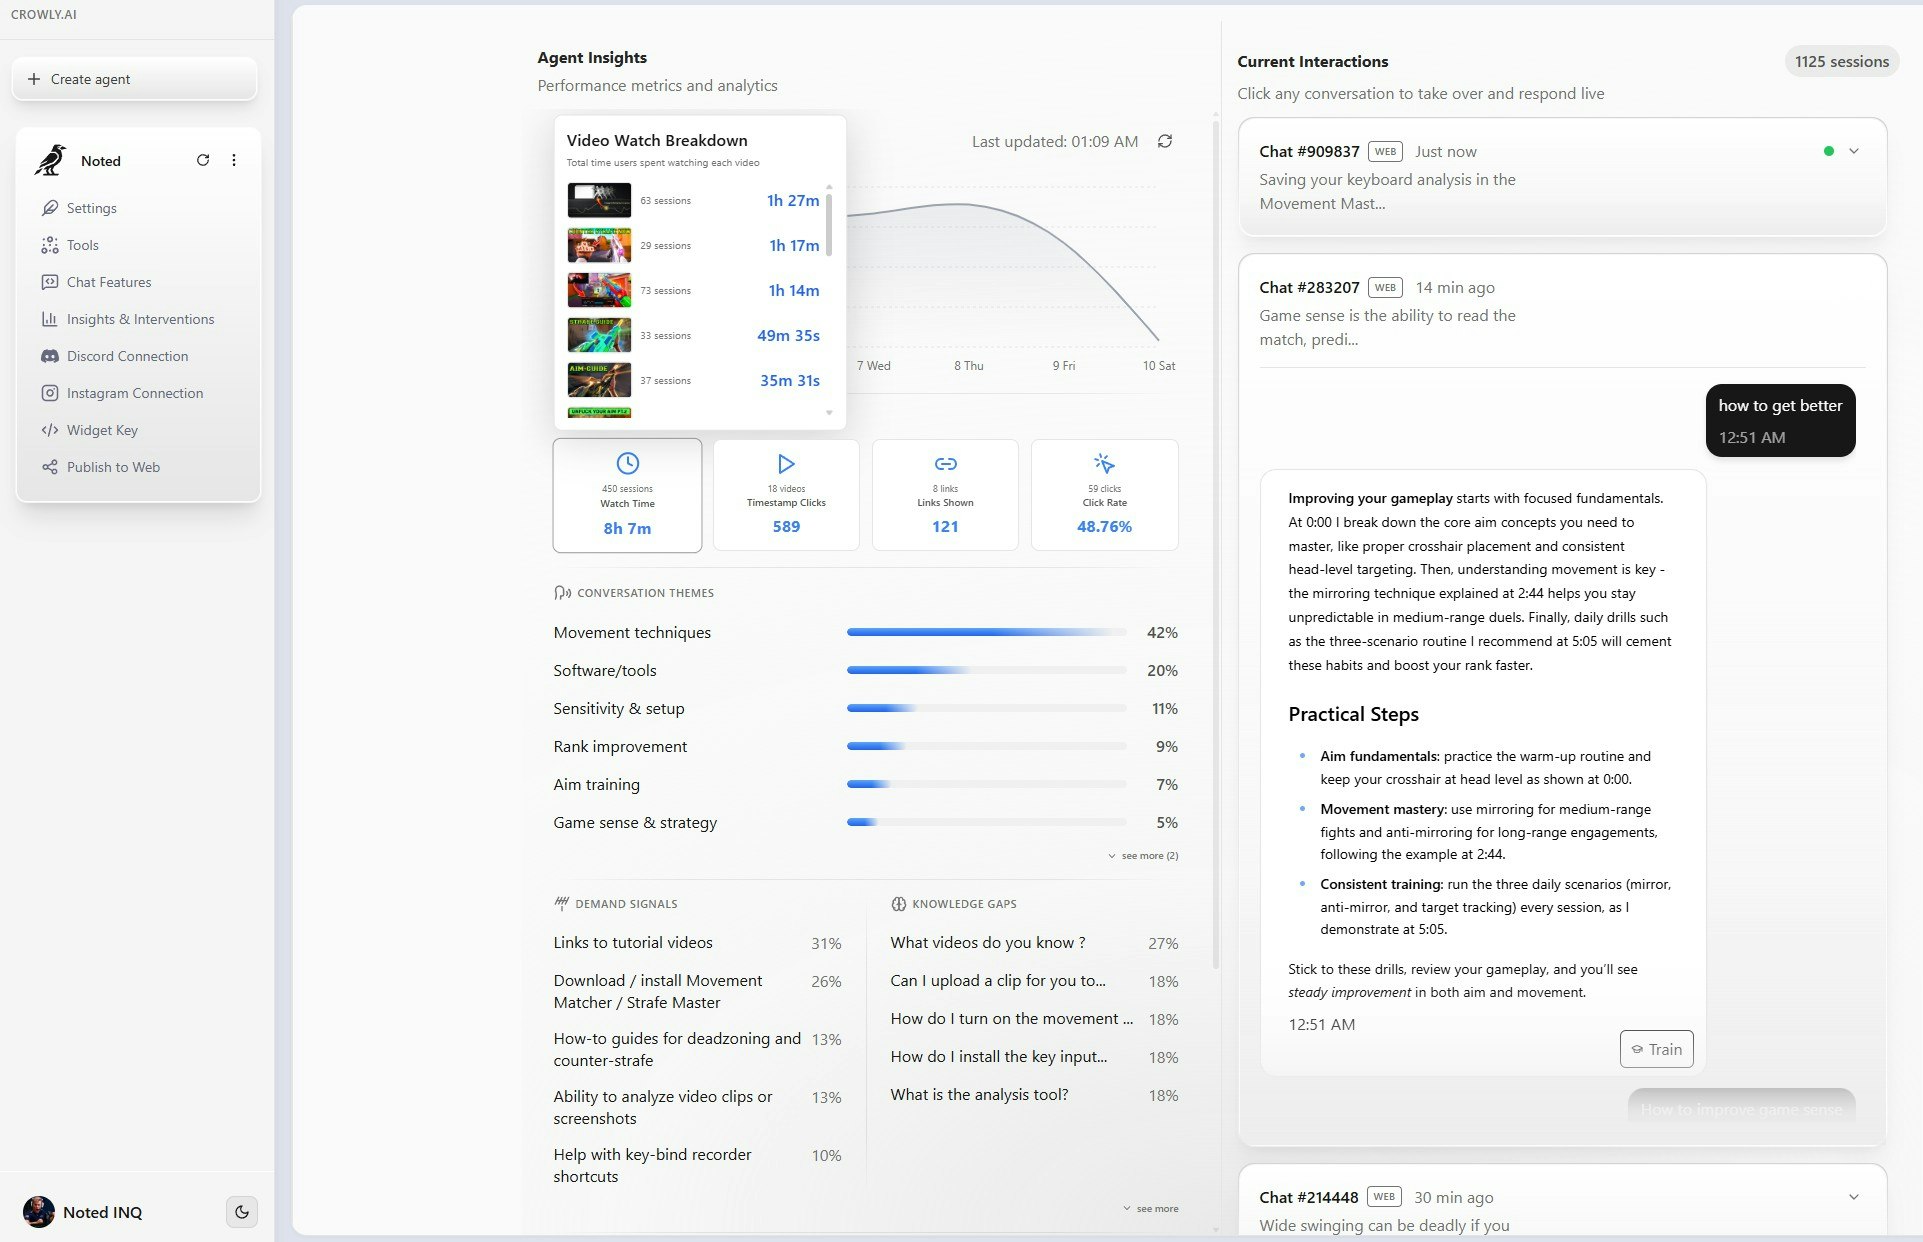Expand Chat #214448 conversation chevron
This screenshot has height=1242, width=1923.
tap(1854, 1197)
